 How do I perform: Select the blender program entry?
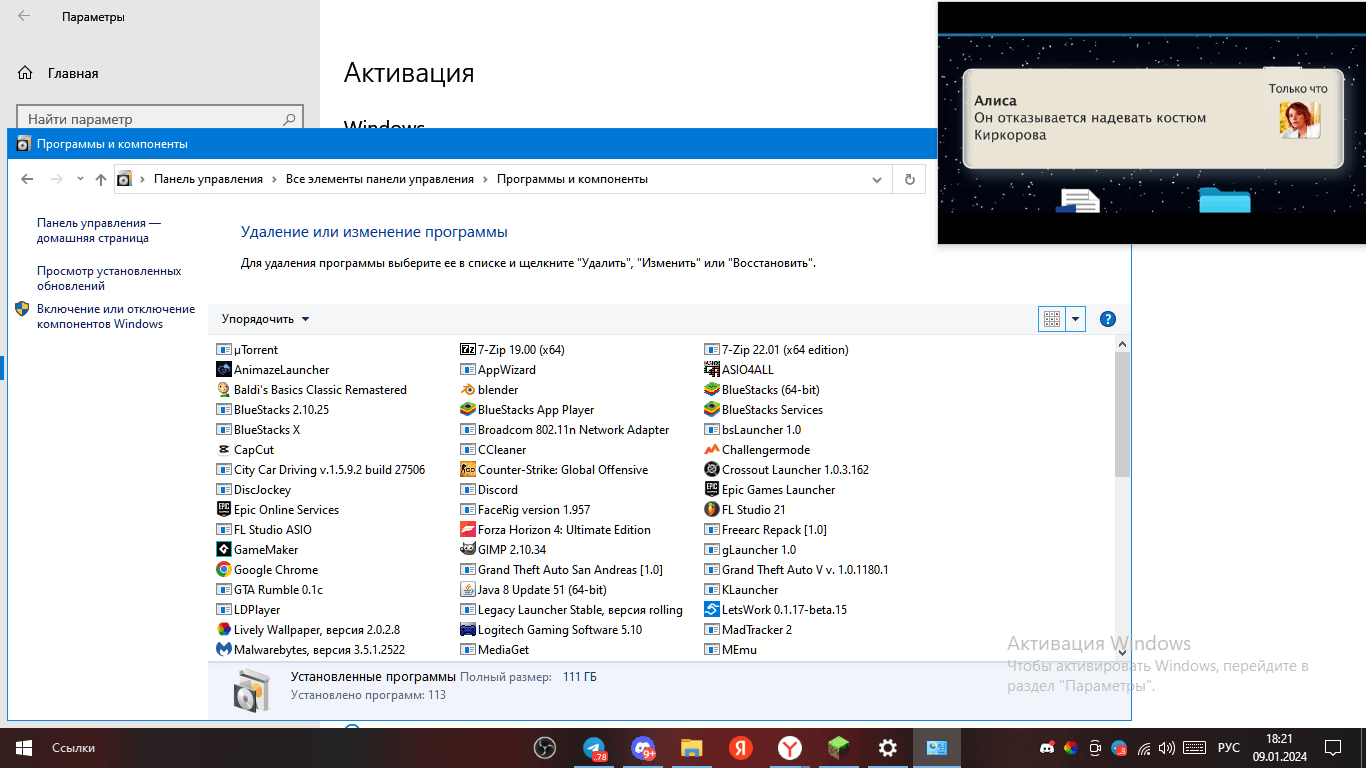(489, 390)
